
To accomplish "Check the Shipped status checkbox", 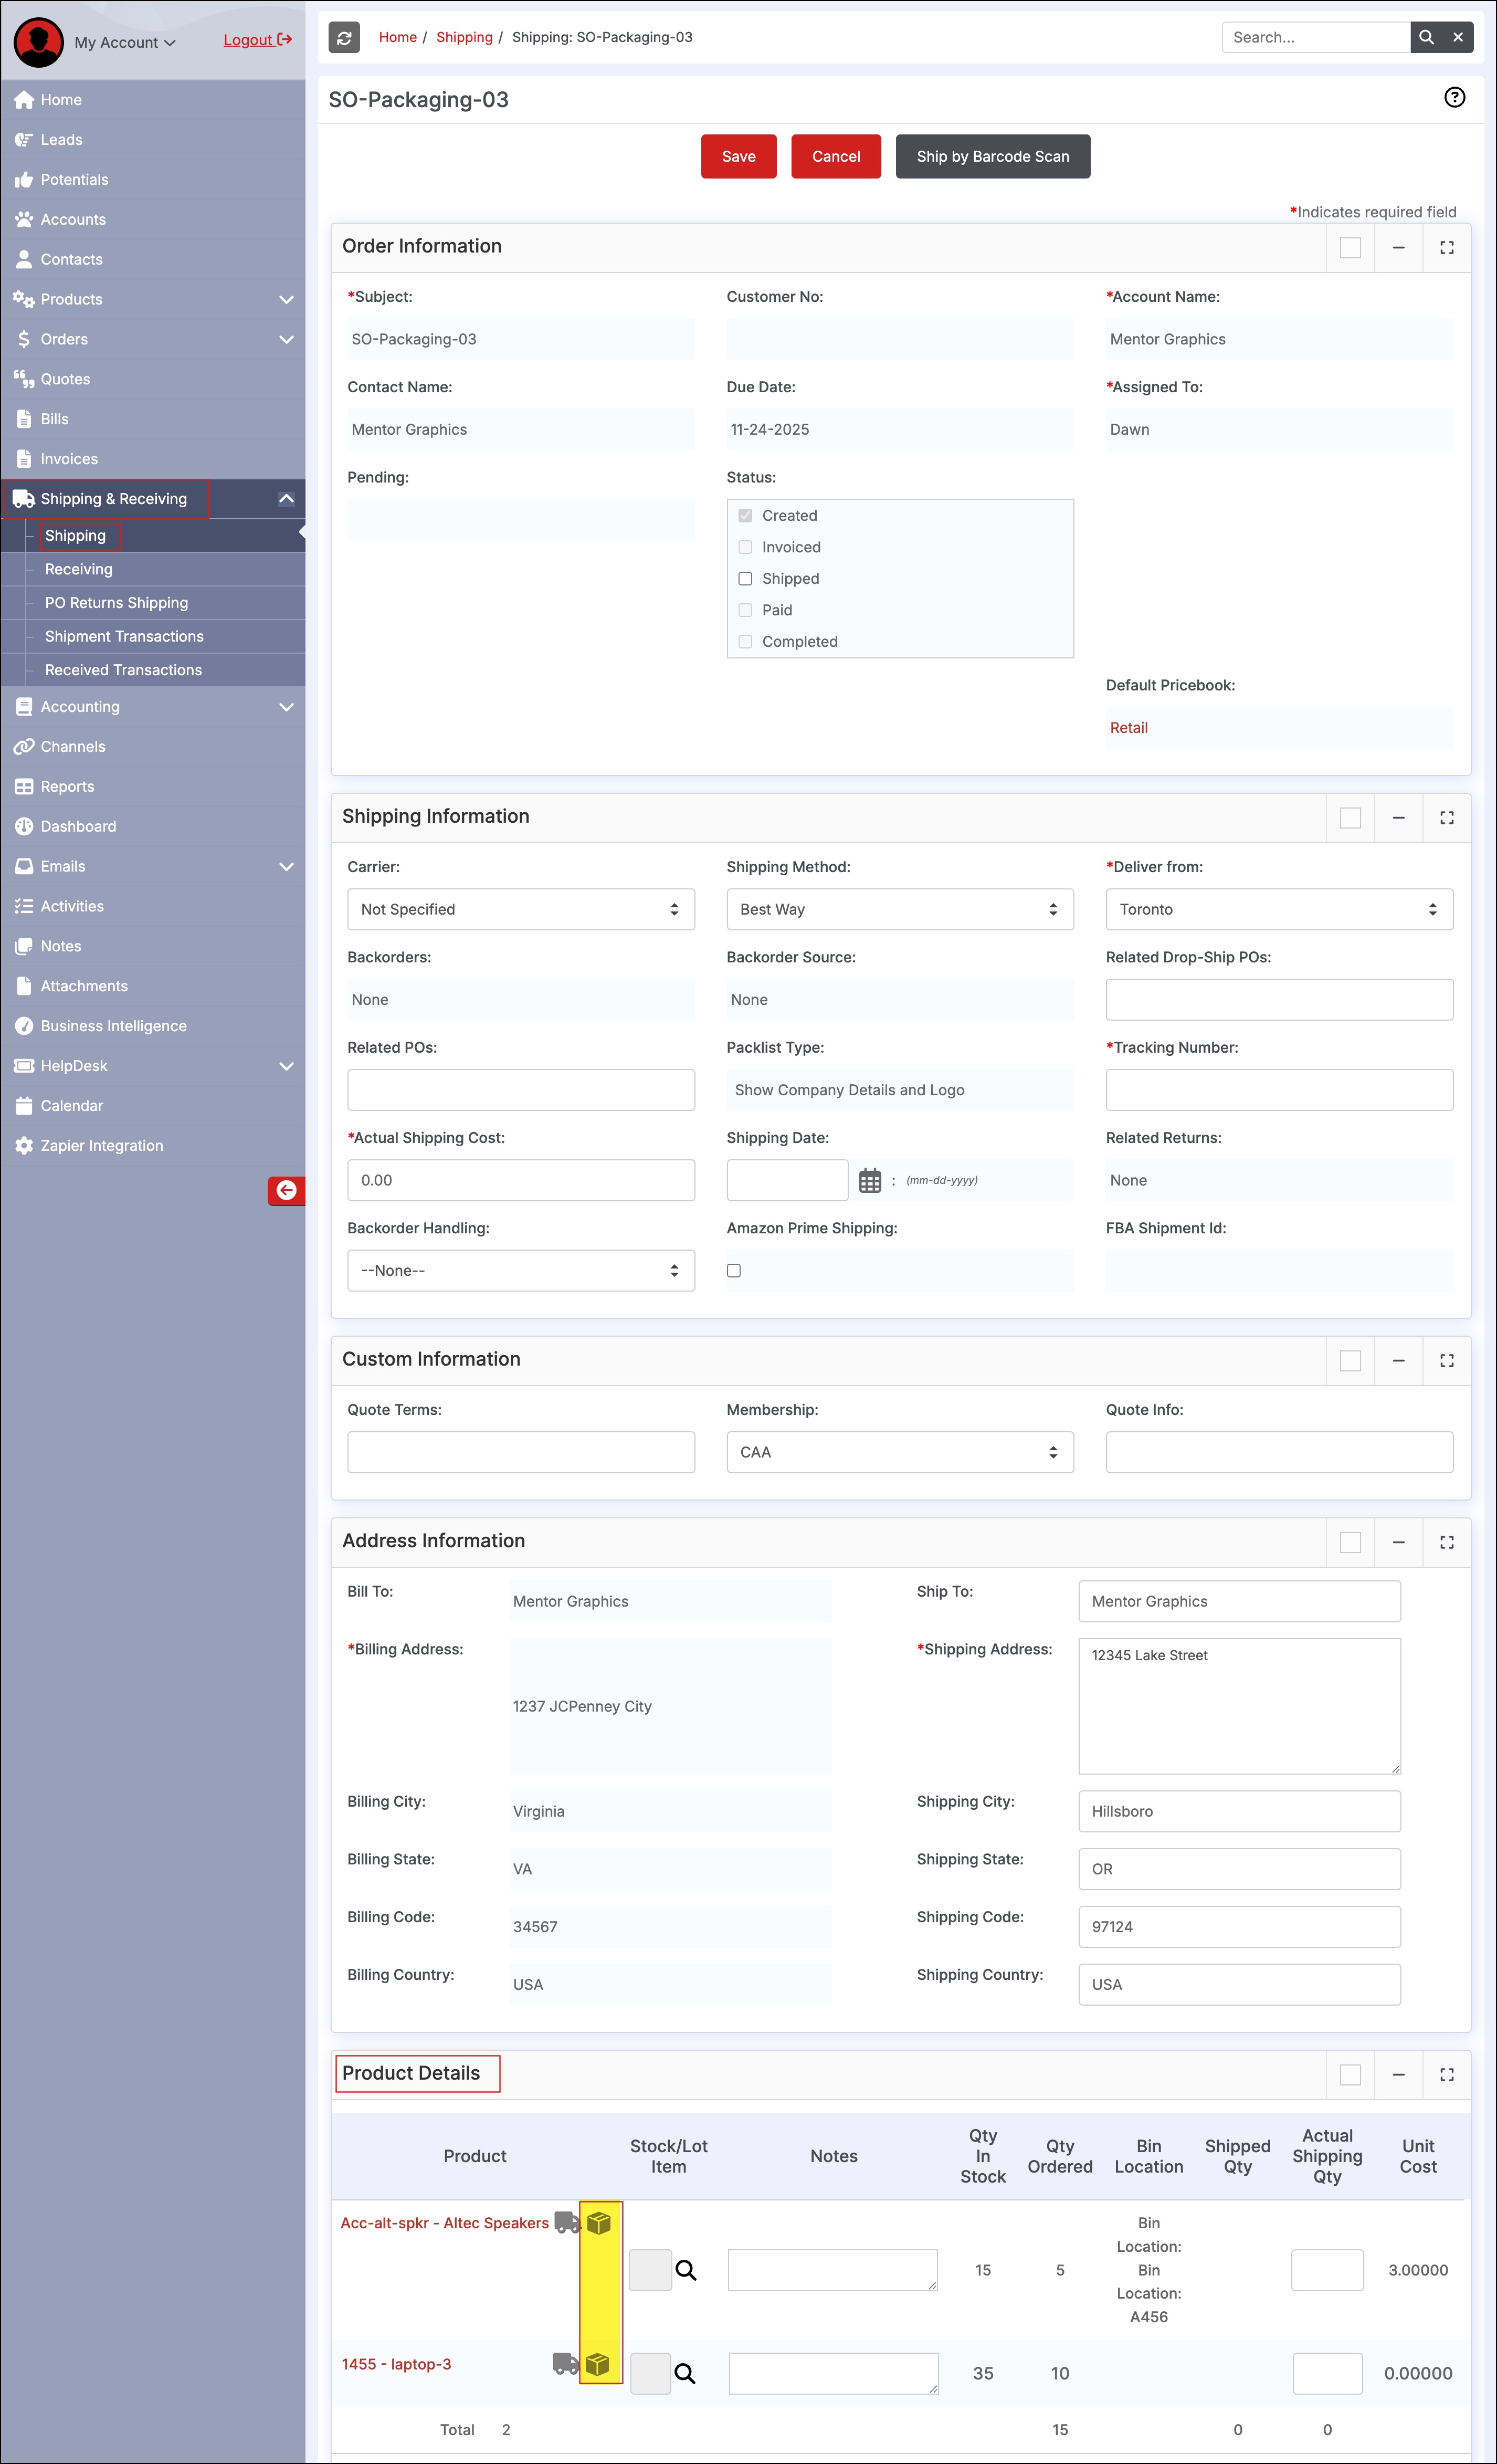I will click(x=745, y=579).
